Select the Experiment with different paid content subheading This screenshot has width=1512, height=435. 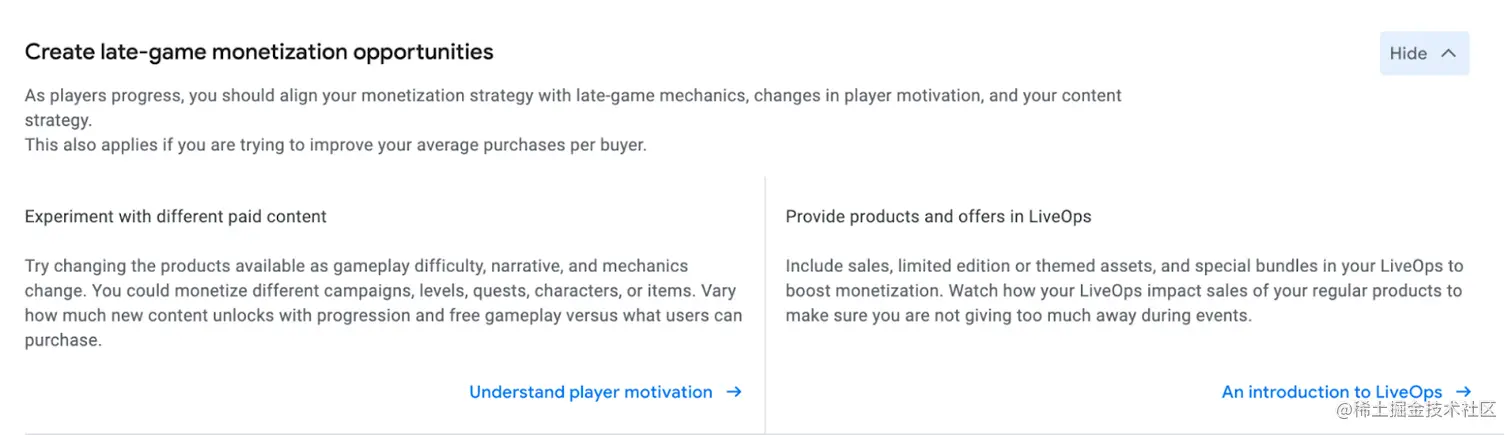click(x=175, y=216)
